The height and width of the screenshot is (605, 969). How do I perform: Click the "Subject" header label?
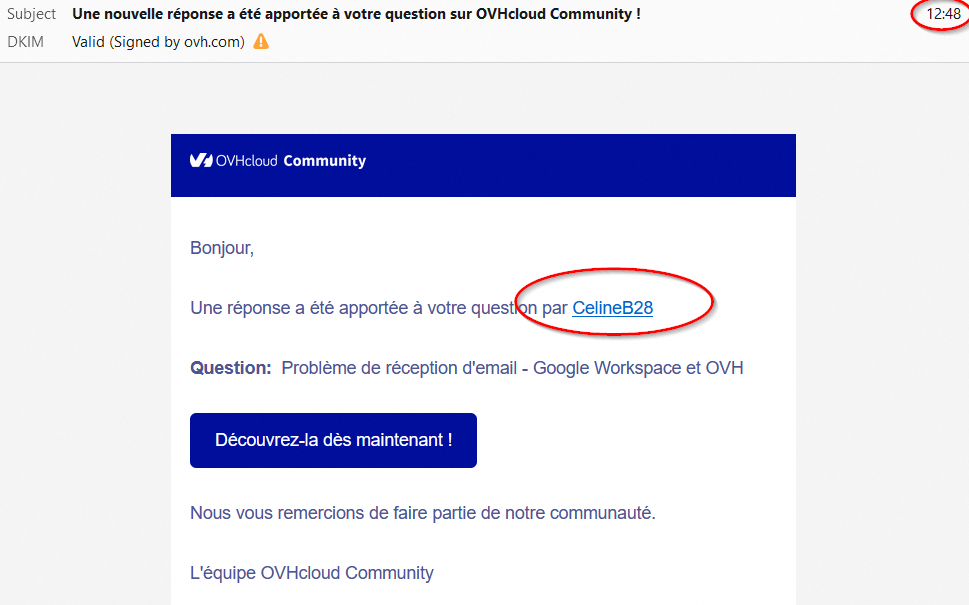31,14
